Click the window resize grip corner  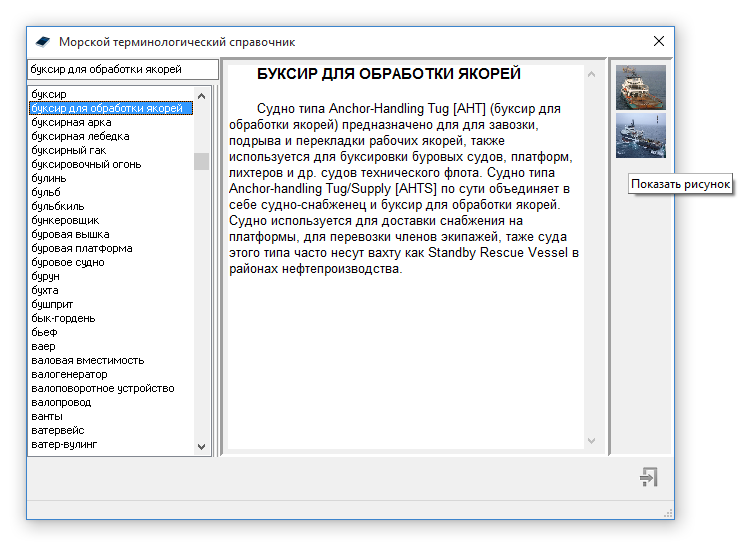(x=668, y=513)
